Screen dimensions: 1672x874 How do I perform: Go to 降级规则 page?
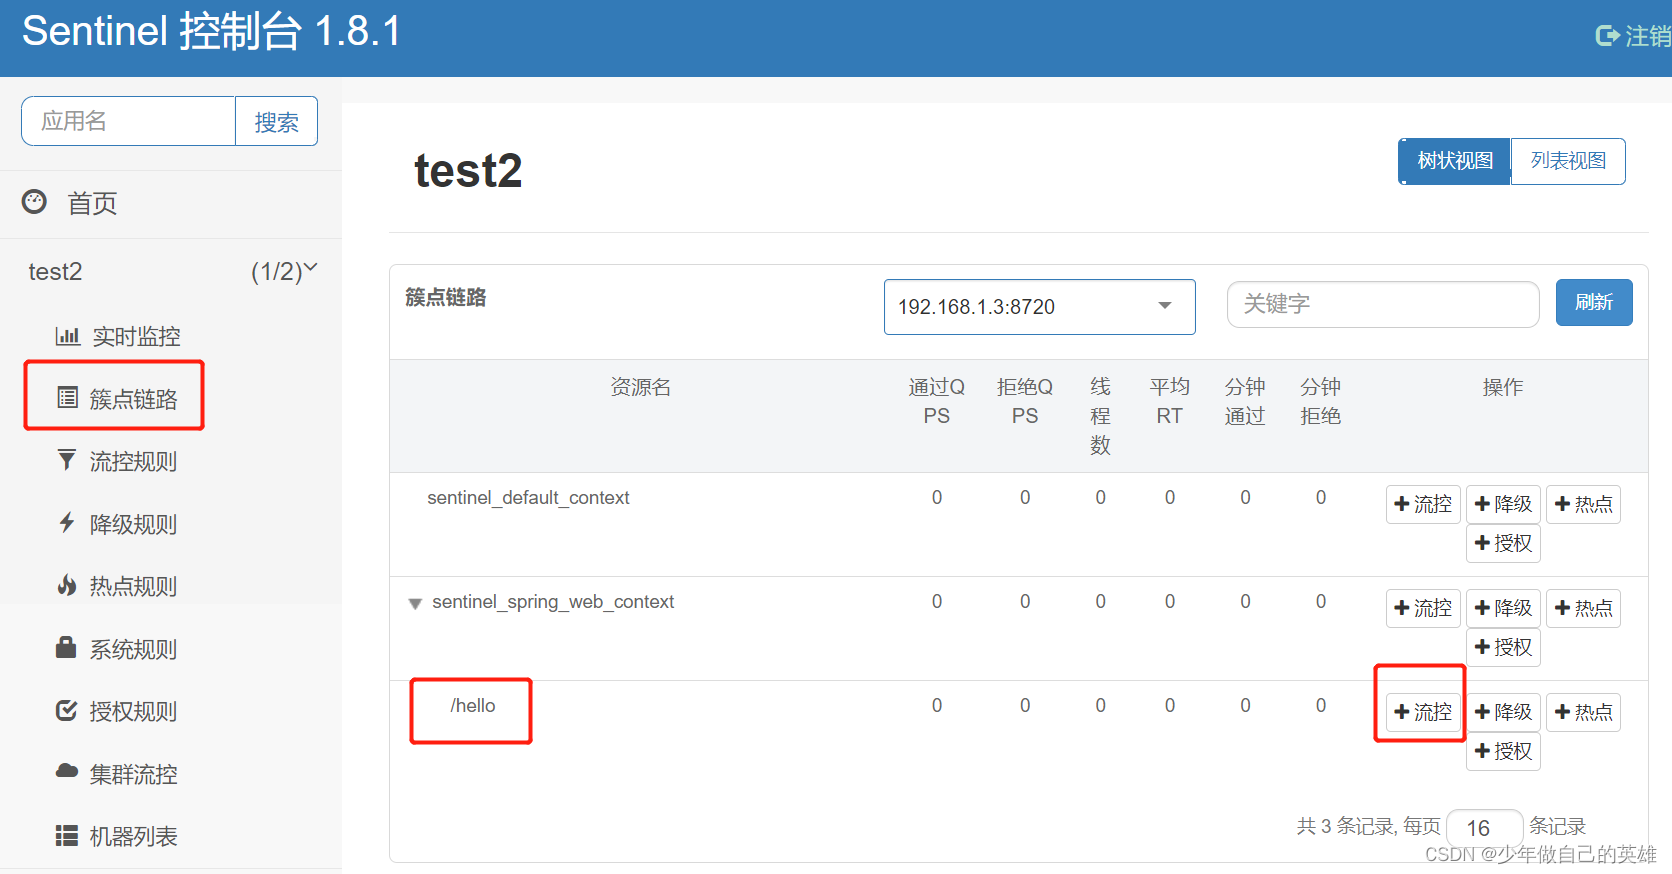pos(133,524)
